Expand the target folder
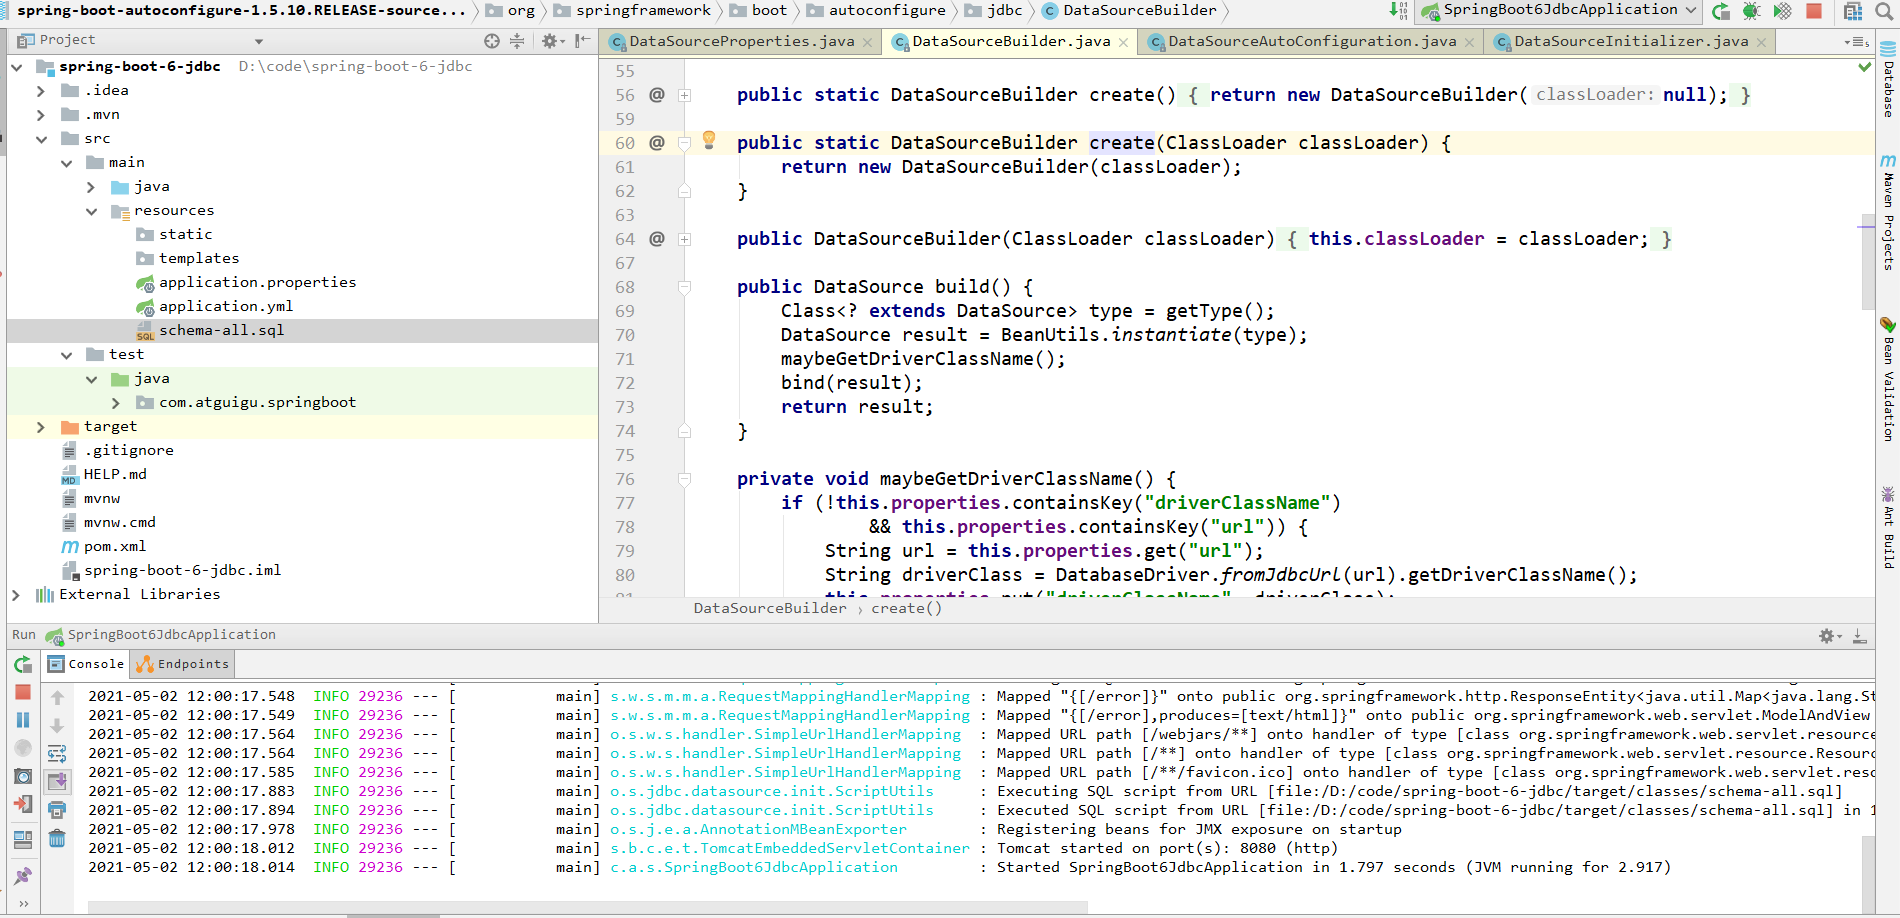Screen dimensions: 1900x918 [x=40, y=426]
